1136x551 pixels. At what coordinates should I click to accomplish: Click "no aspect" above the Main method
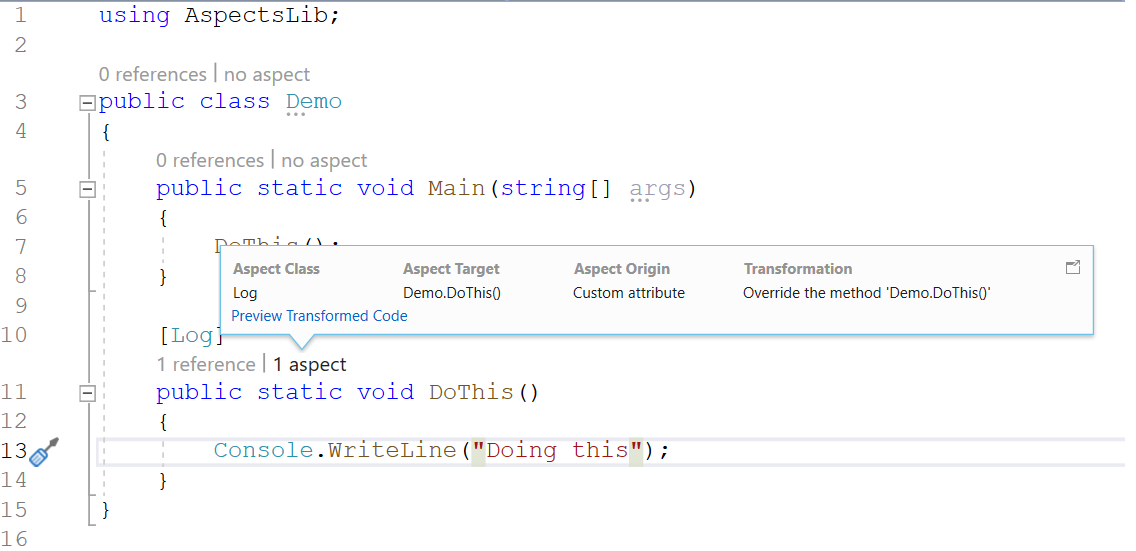tap(324, 161)
